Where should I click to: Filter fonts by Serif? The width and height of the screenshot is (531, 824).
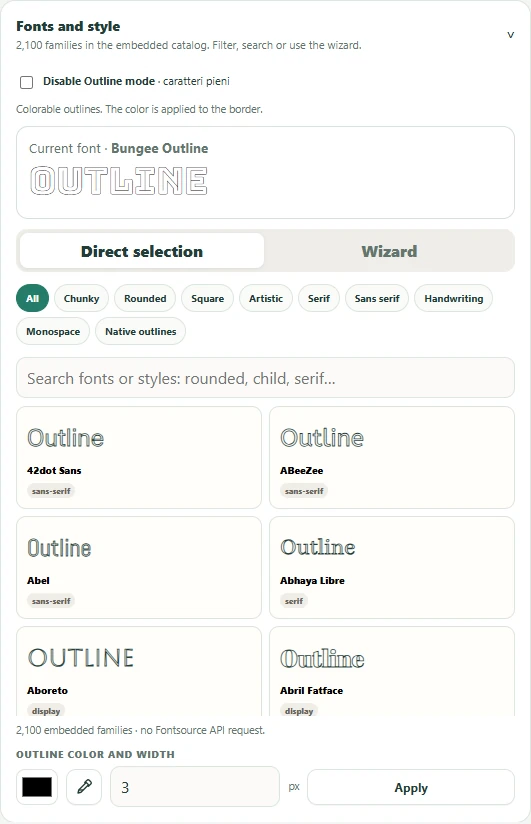click(x=319, y=298)
